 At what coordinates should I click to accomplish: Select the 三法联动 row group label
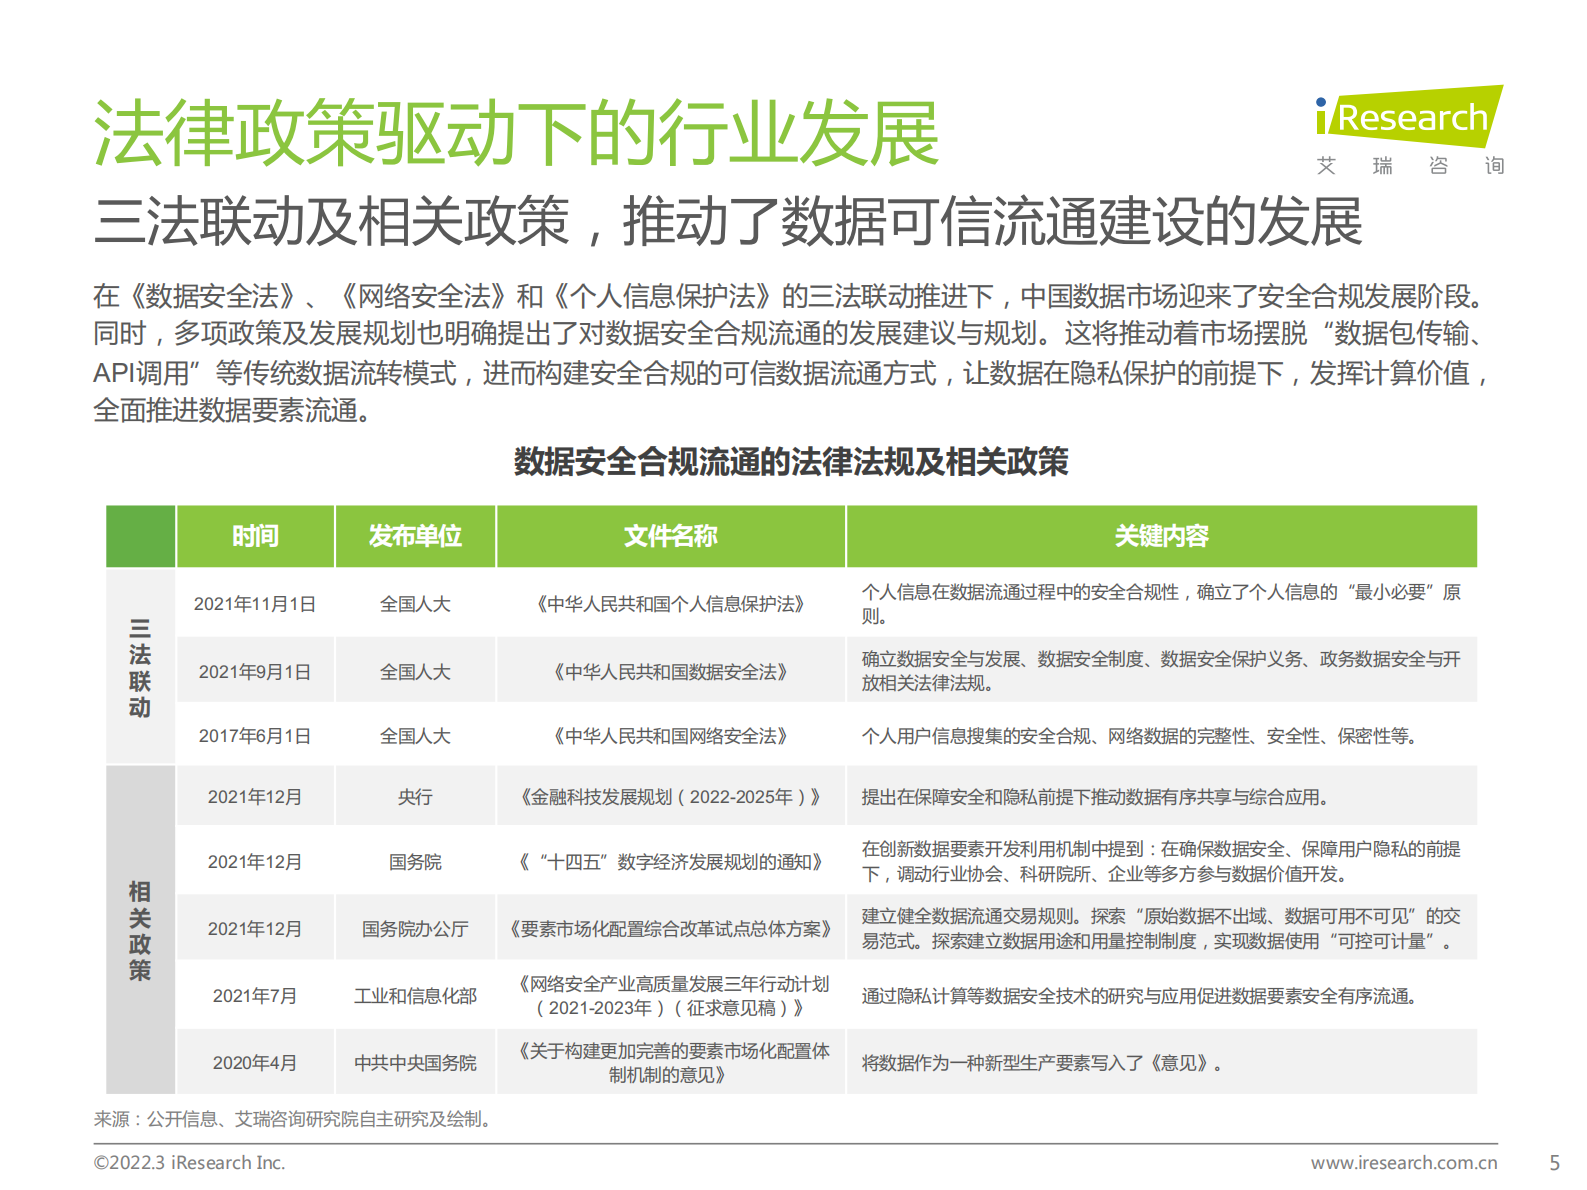140,668
